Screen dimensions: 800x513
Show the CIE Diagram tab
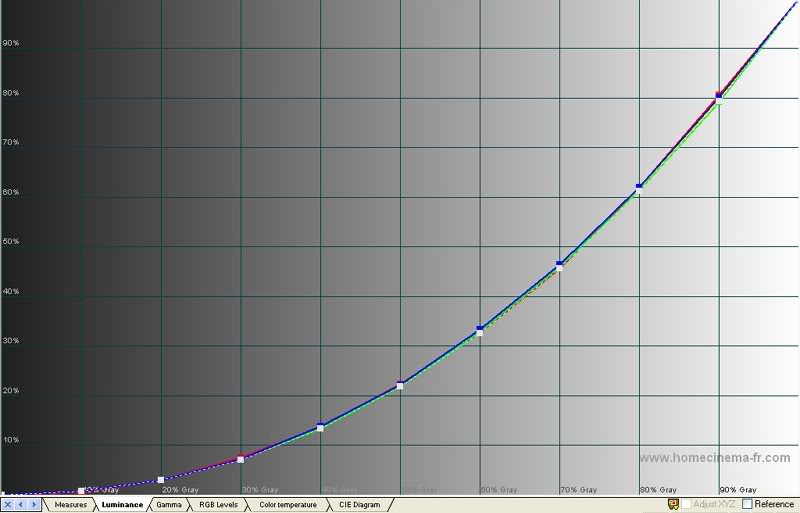point(360,505)
